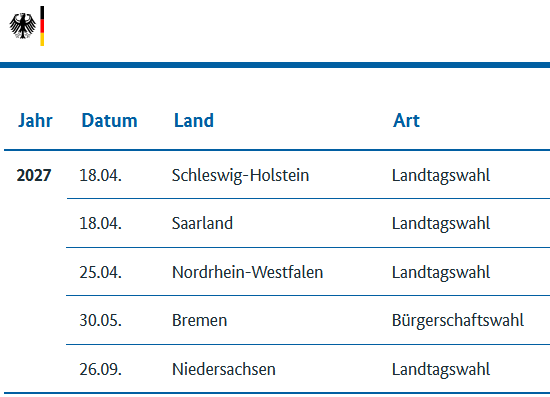Select Landtagswahl in the Saarland row
The width and height of the screenshot is (550, 397).
pyautogui.click(x=441, y=224)
